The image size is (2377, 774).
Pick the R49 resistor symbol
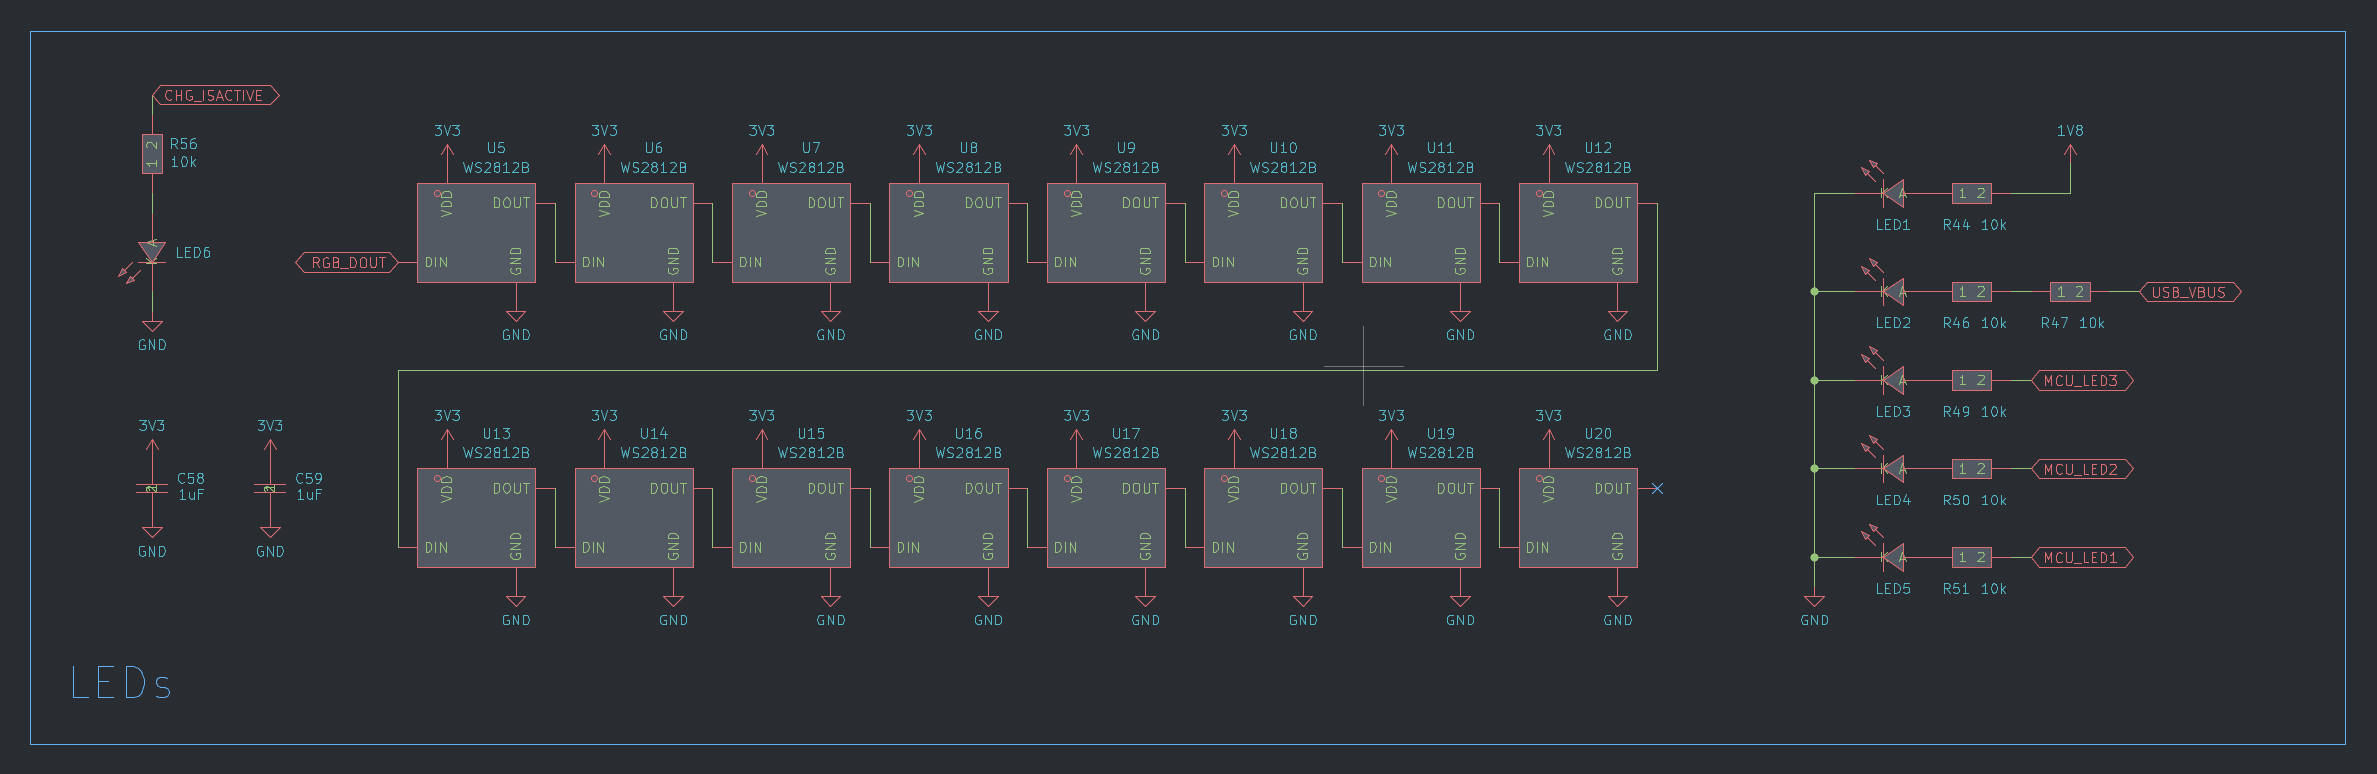pos(1971,380)
